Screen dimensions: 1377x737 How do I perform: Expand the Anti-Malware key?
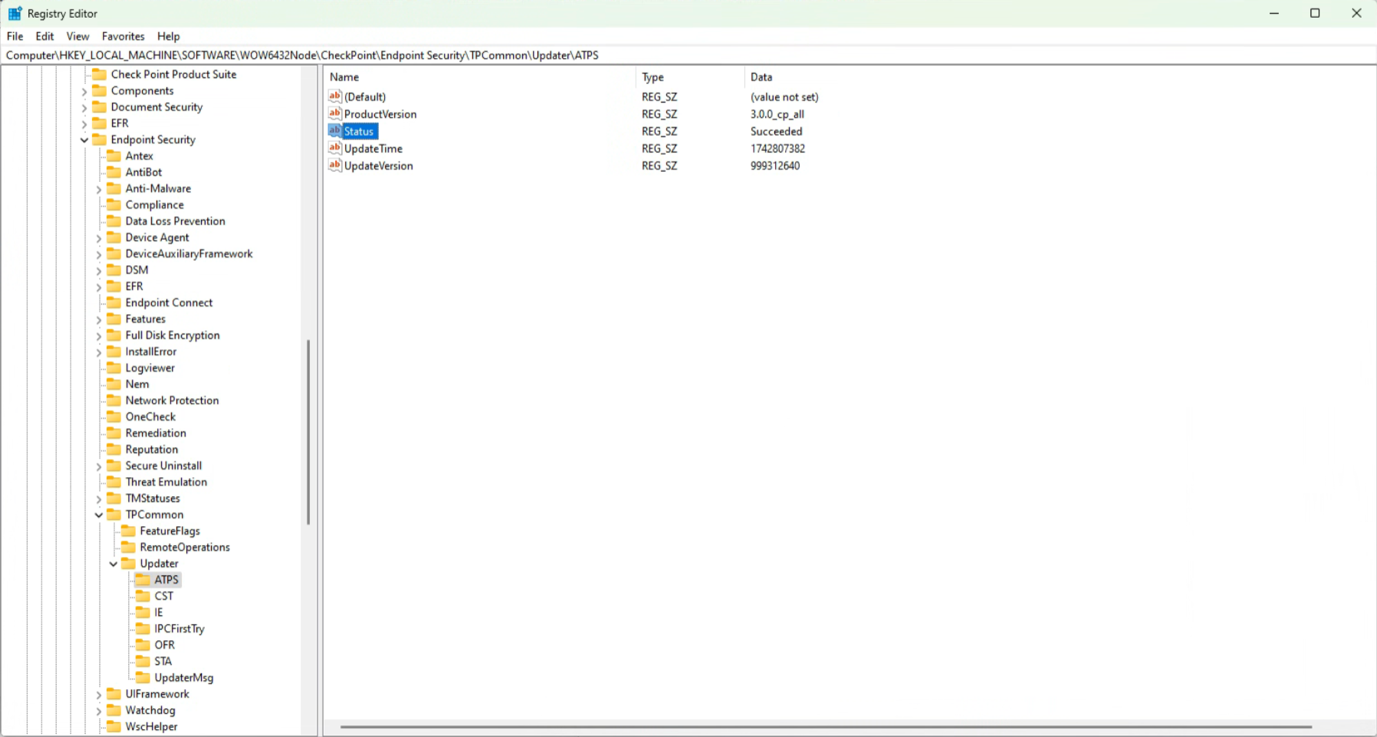click(99, 189)
